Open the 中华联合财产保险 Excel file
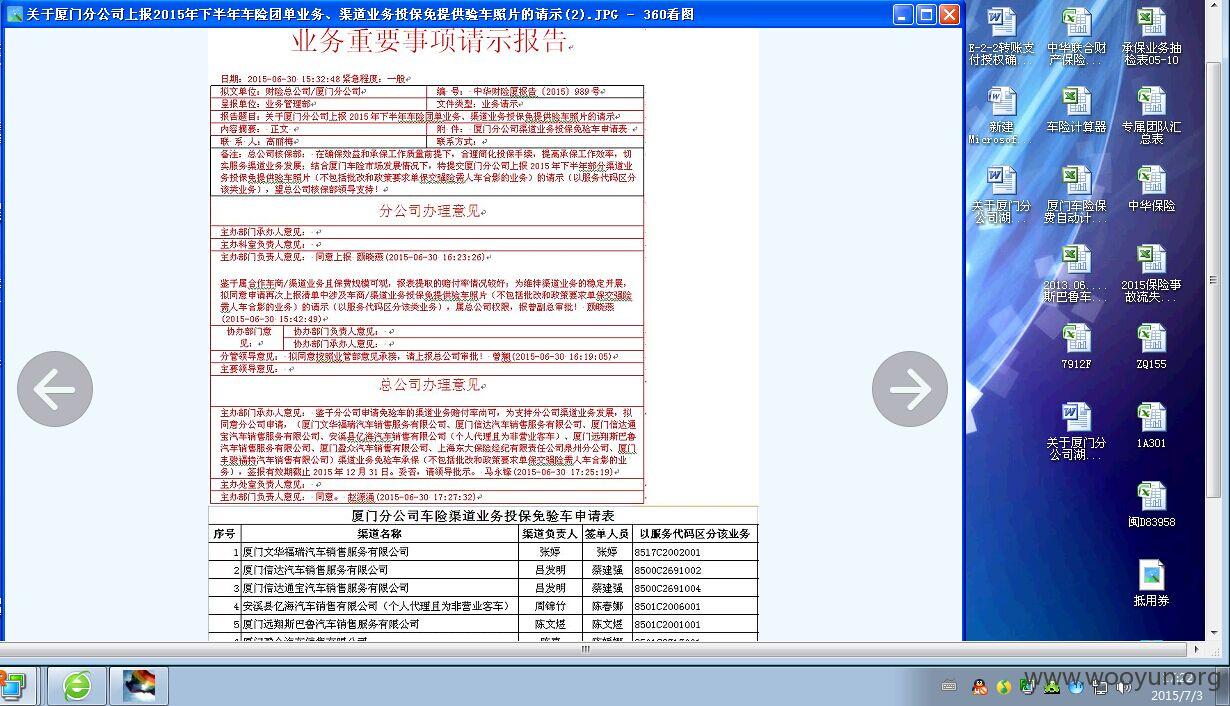Screen dimensions: 1230x706 coord(1076,37)
